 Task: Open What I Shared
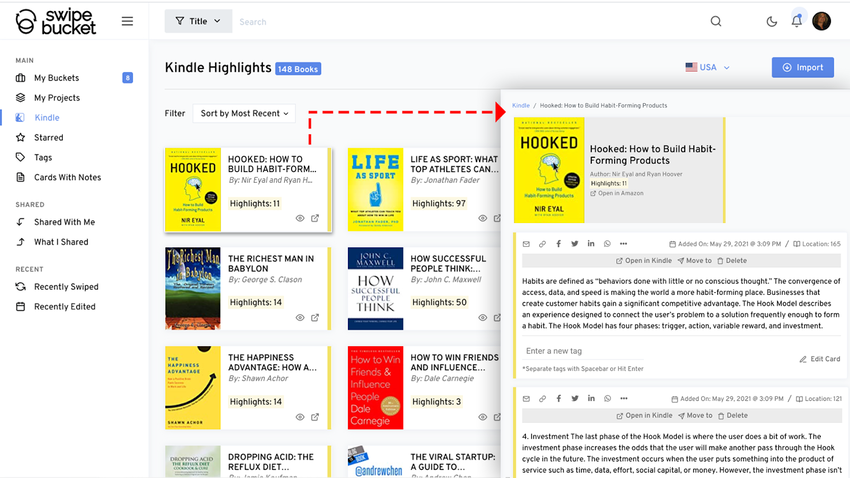click(61, 242)
